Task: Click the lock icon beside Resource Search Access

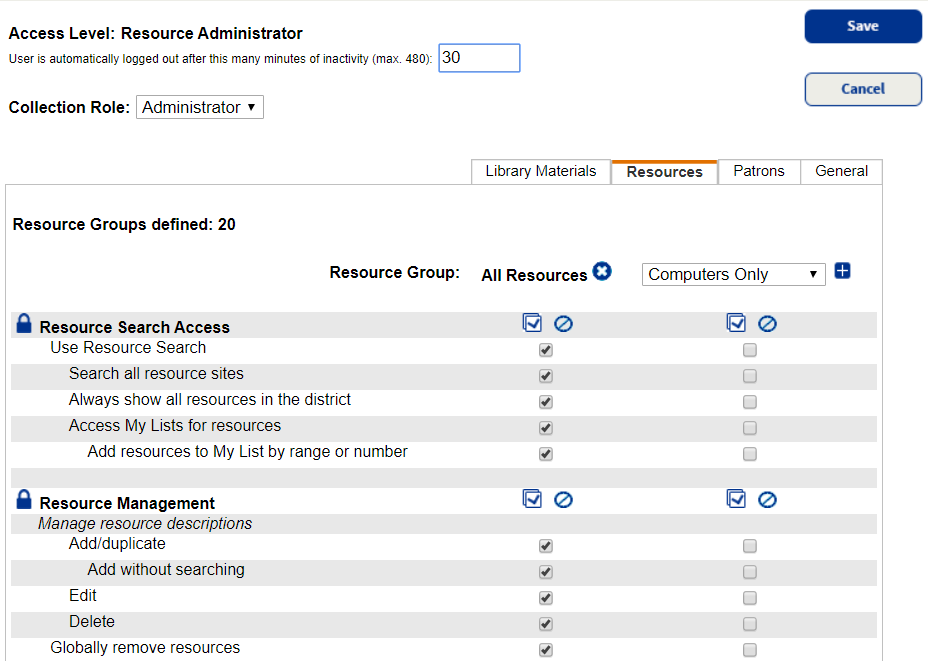Action: pyautogui.click(x=24, y=323)
